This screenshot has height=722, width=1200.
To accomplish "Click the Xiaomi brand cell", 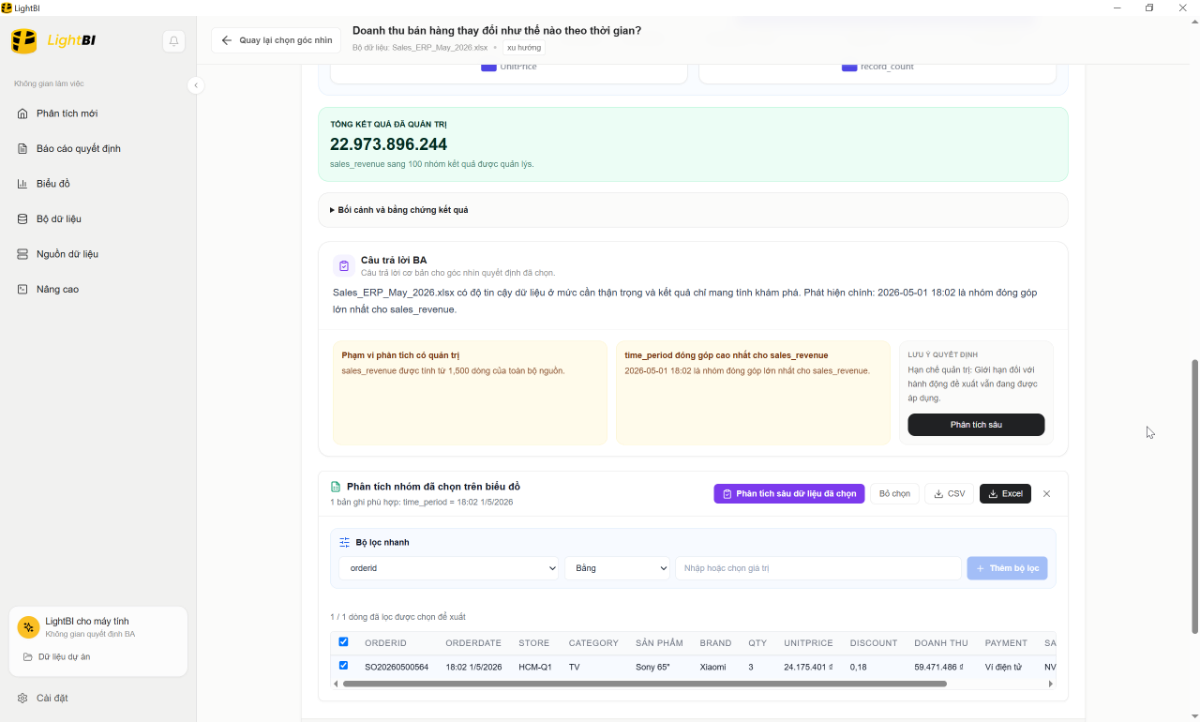I will click(x=713, y=666).
